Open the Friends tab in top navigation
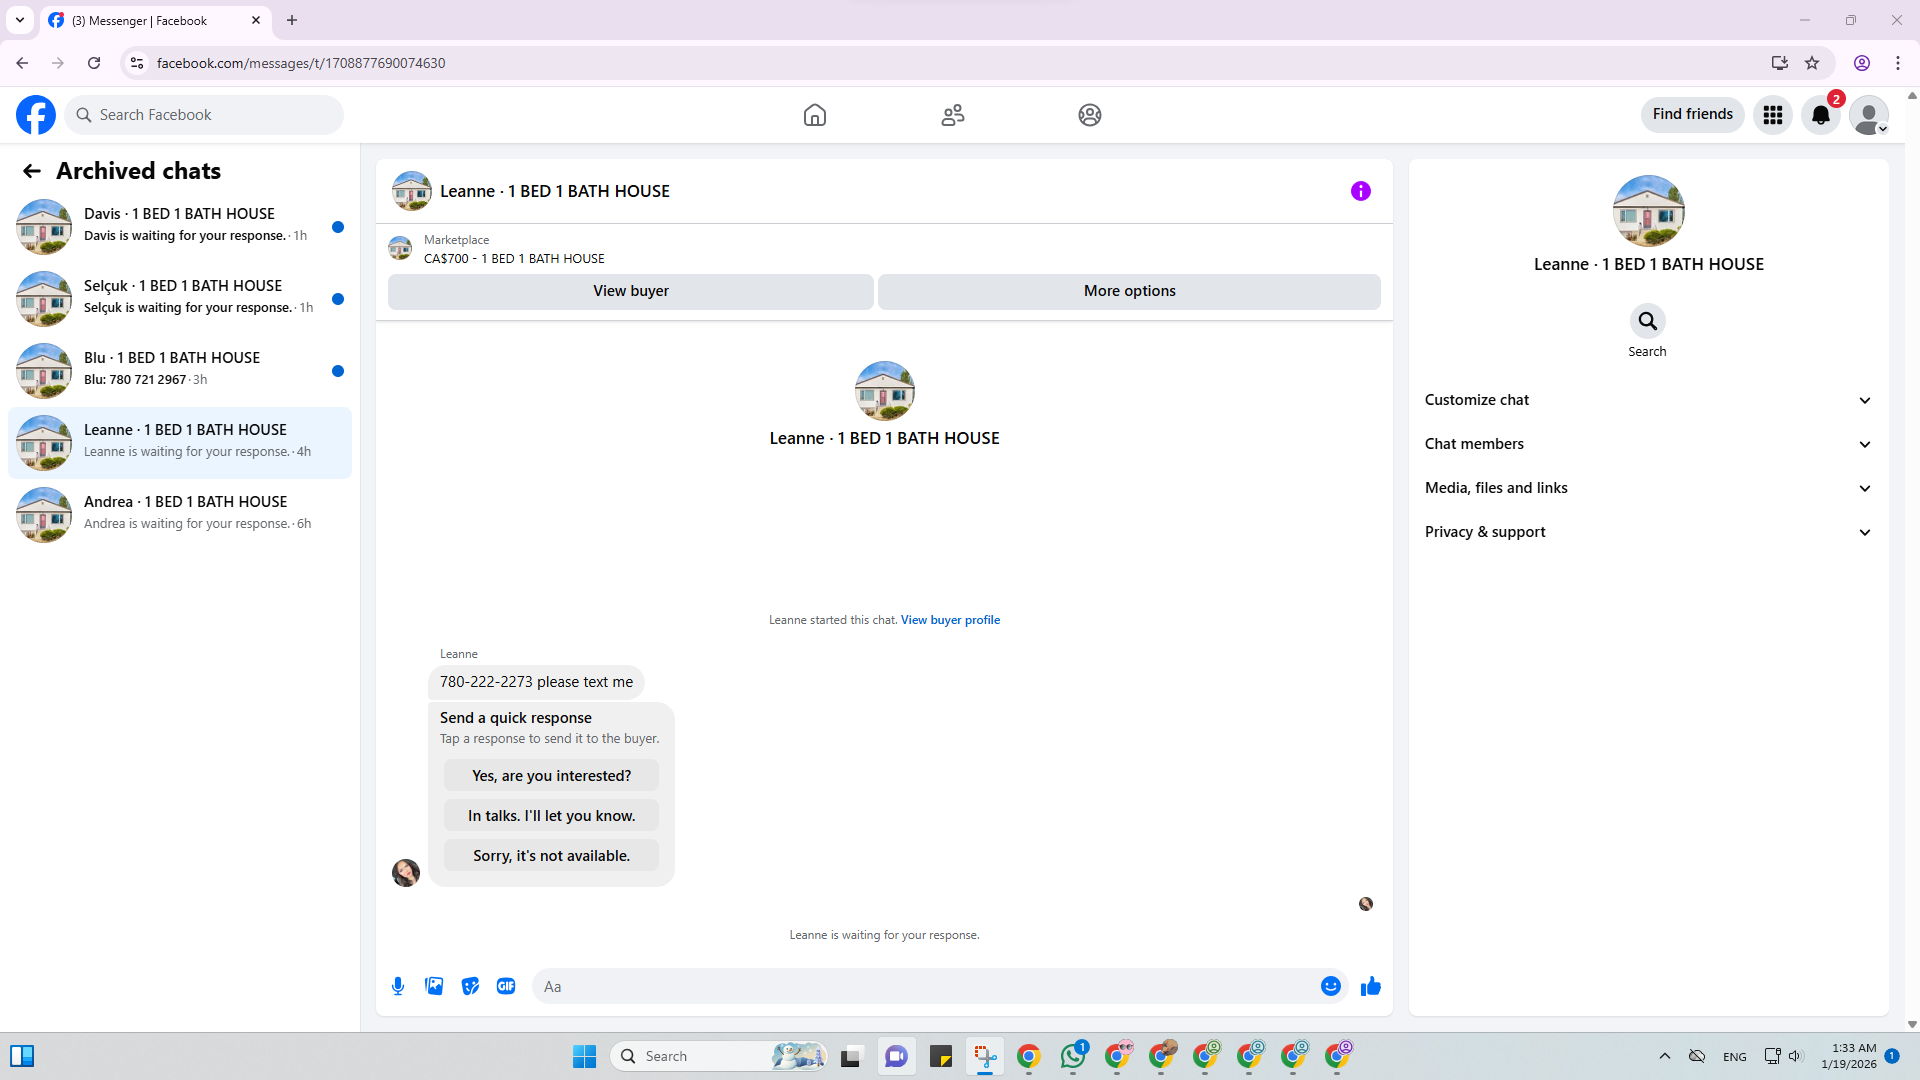 point(952,115)
